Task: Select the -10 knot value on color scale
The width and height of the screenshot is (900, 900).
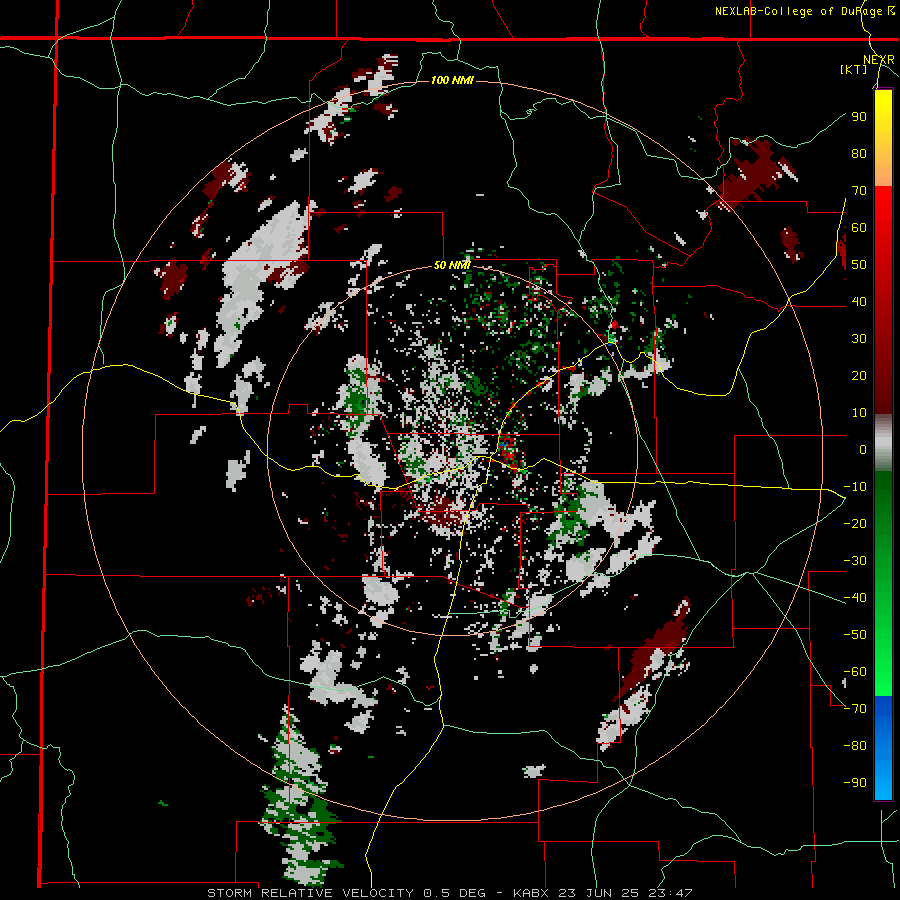Action: coord(855,487)
